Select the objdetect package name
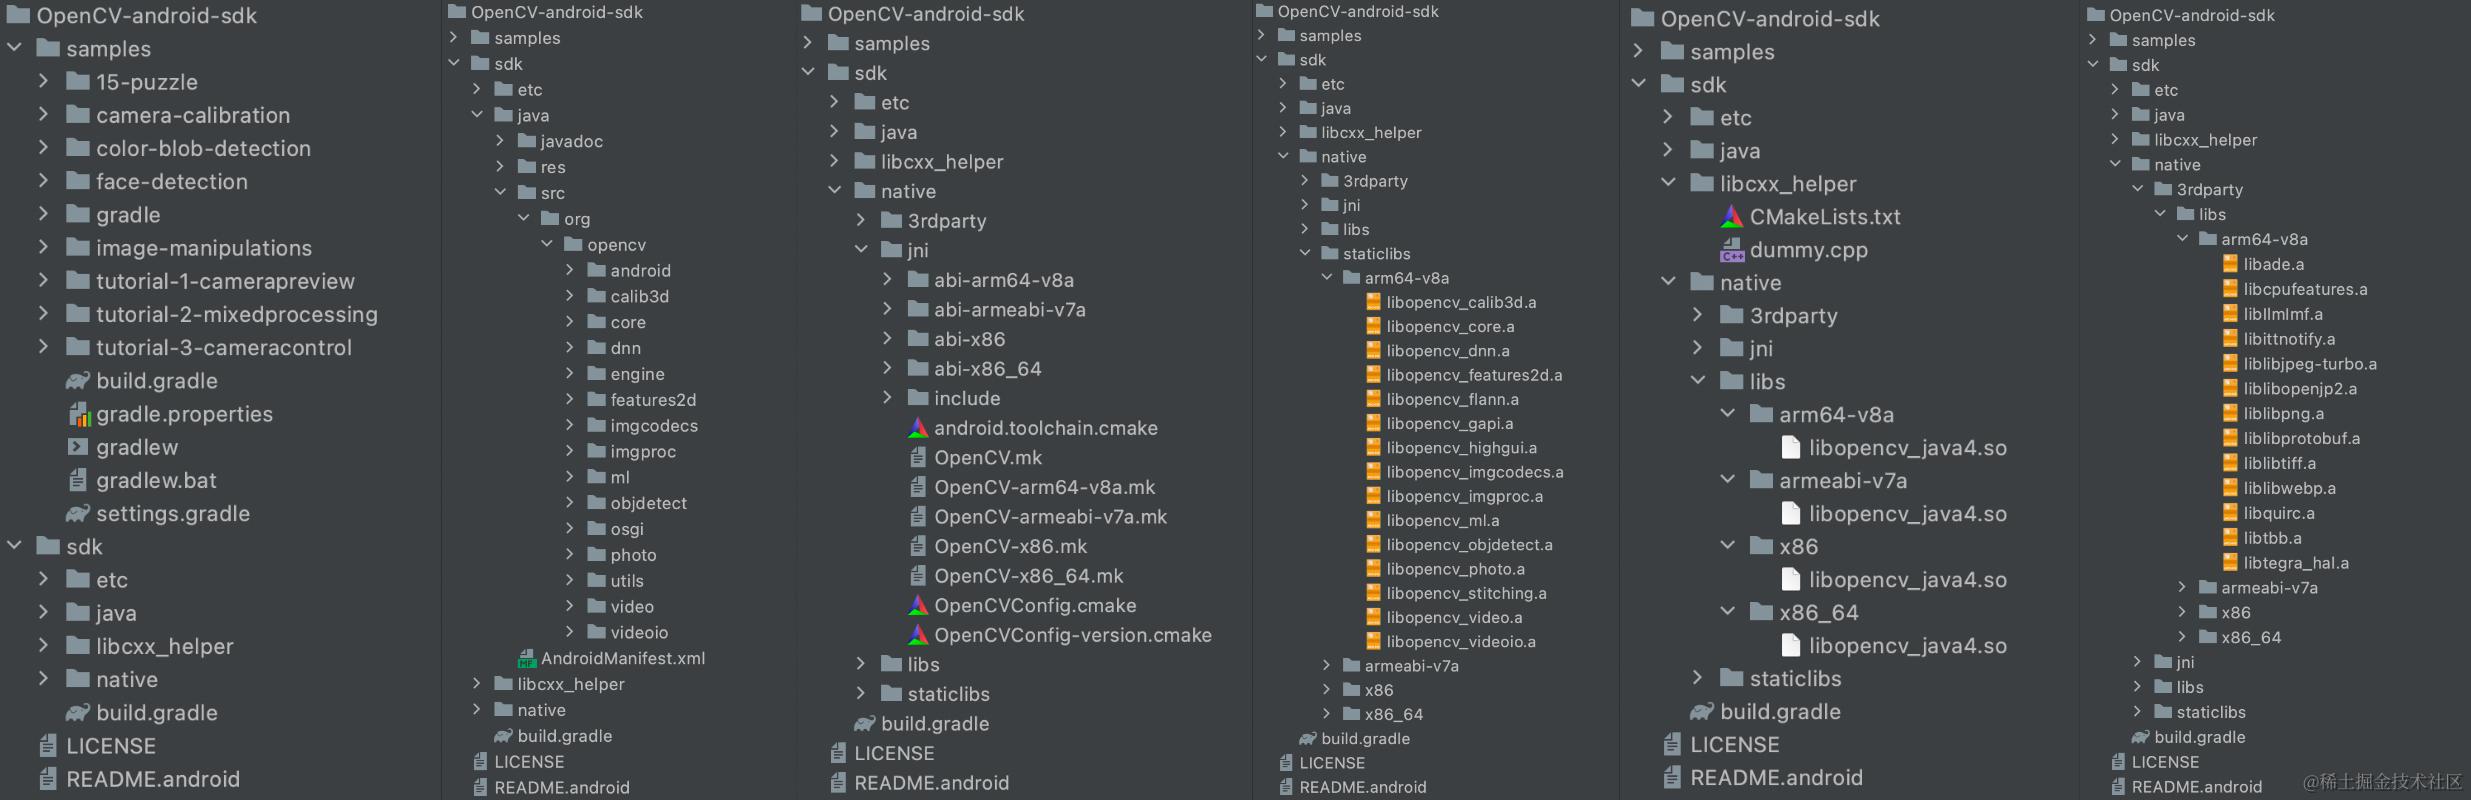 [x=649, y=504]
